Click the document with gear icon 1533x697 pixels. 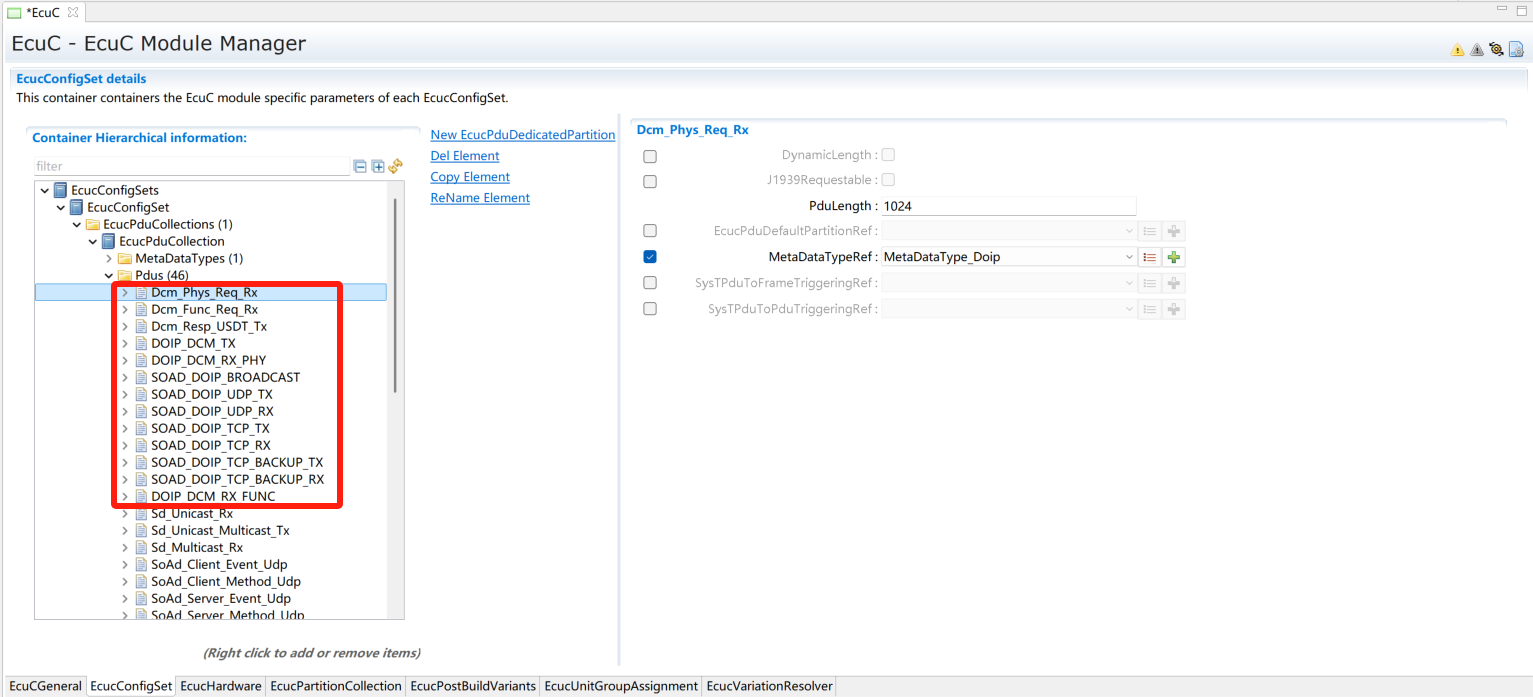point(1516,49)
